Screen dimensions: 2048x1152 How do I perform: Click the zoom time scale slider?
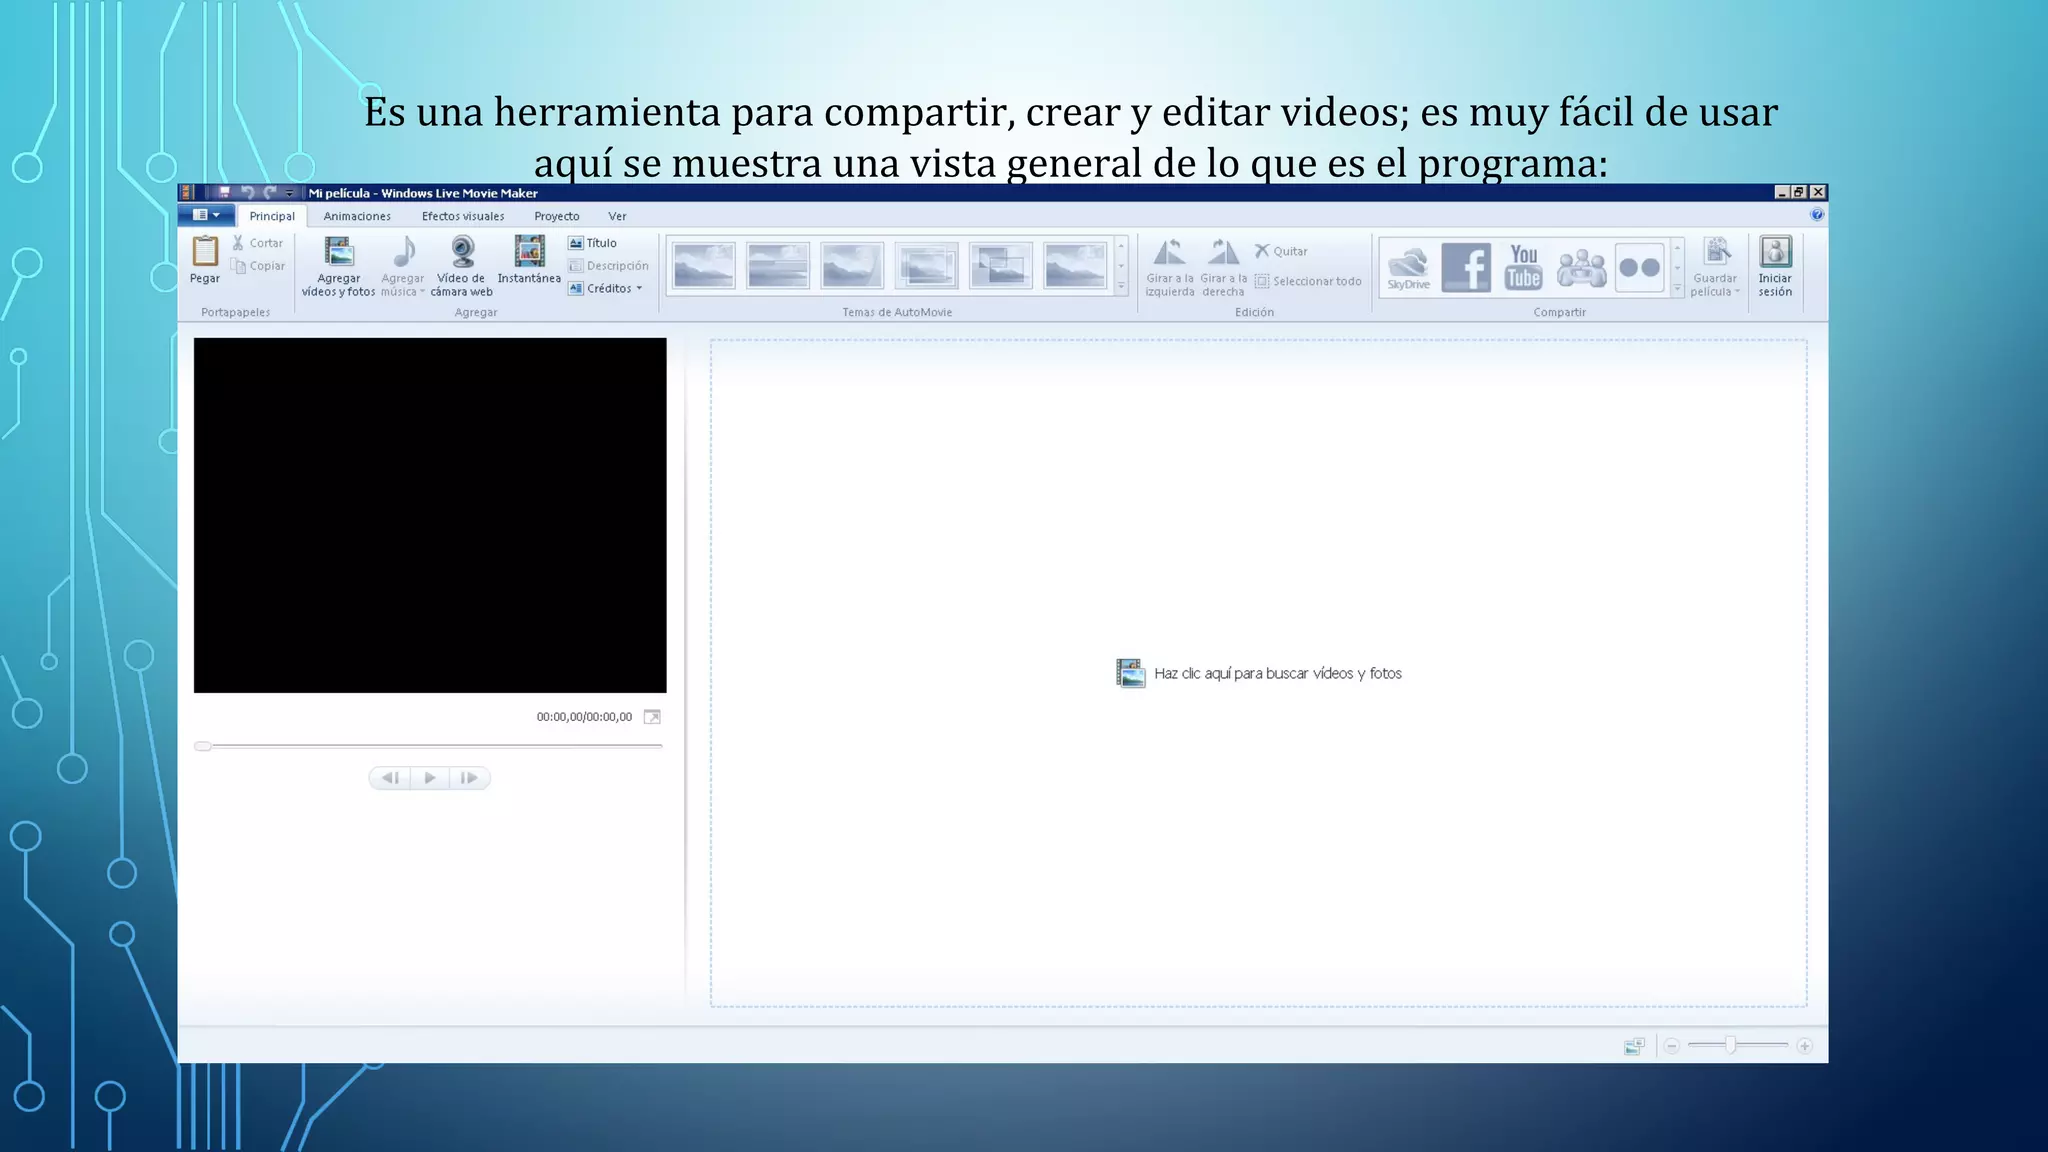[x=1731, y=1045]
